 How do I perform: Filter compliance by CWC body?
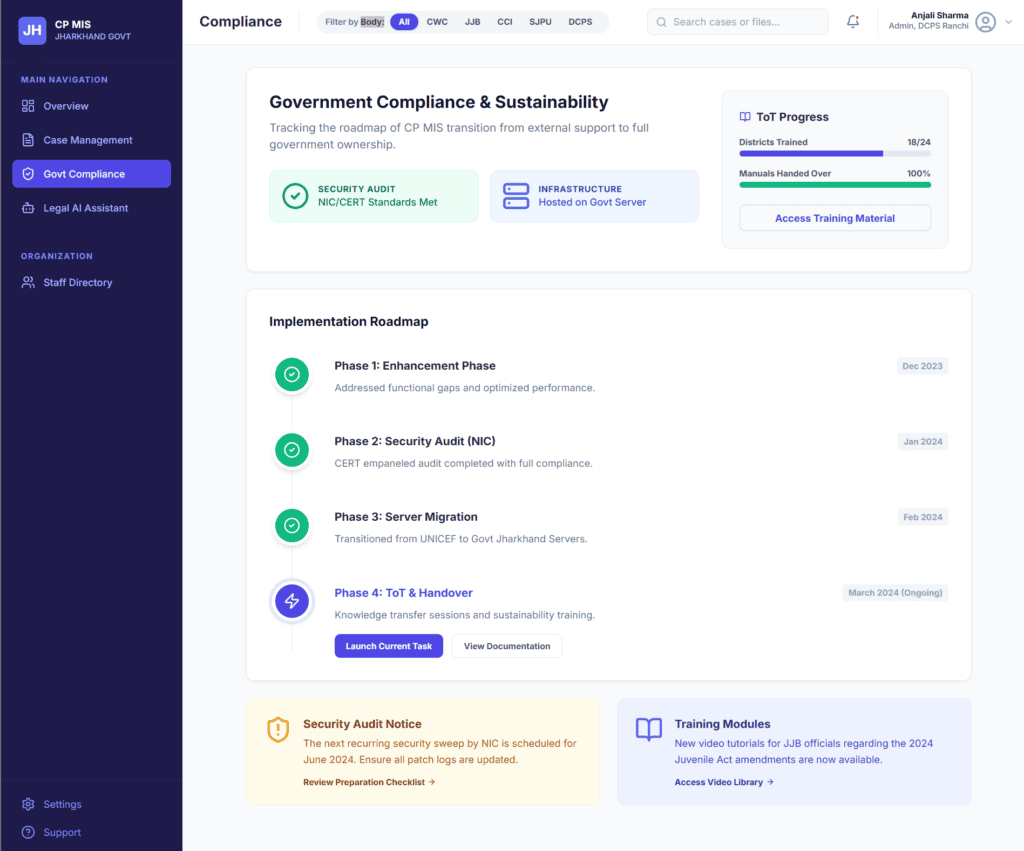point(437,22)
